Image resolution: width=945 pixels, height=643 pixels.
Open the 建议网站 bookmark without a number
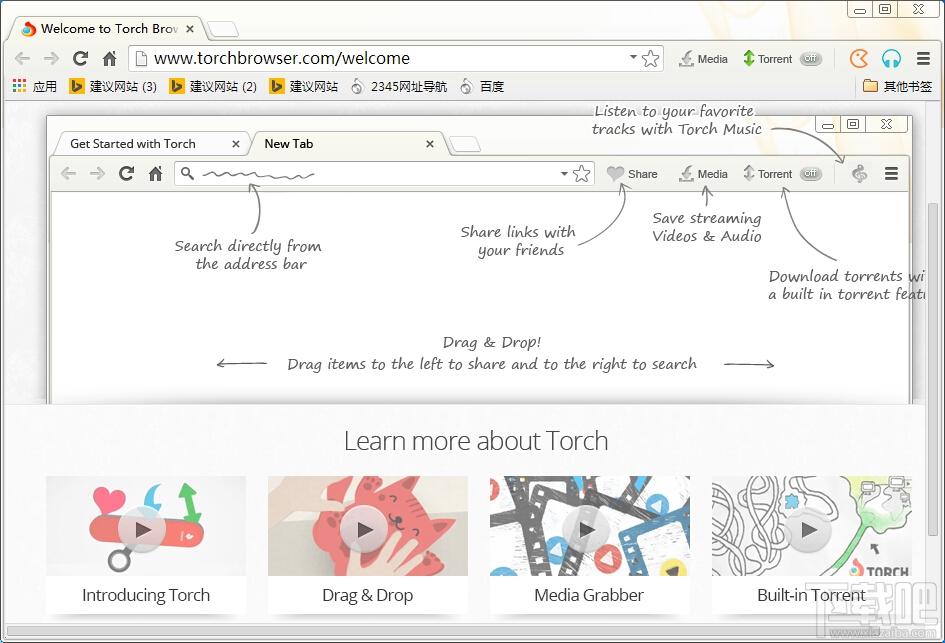point(304,86)
